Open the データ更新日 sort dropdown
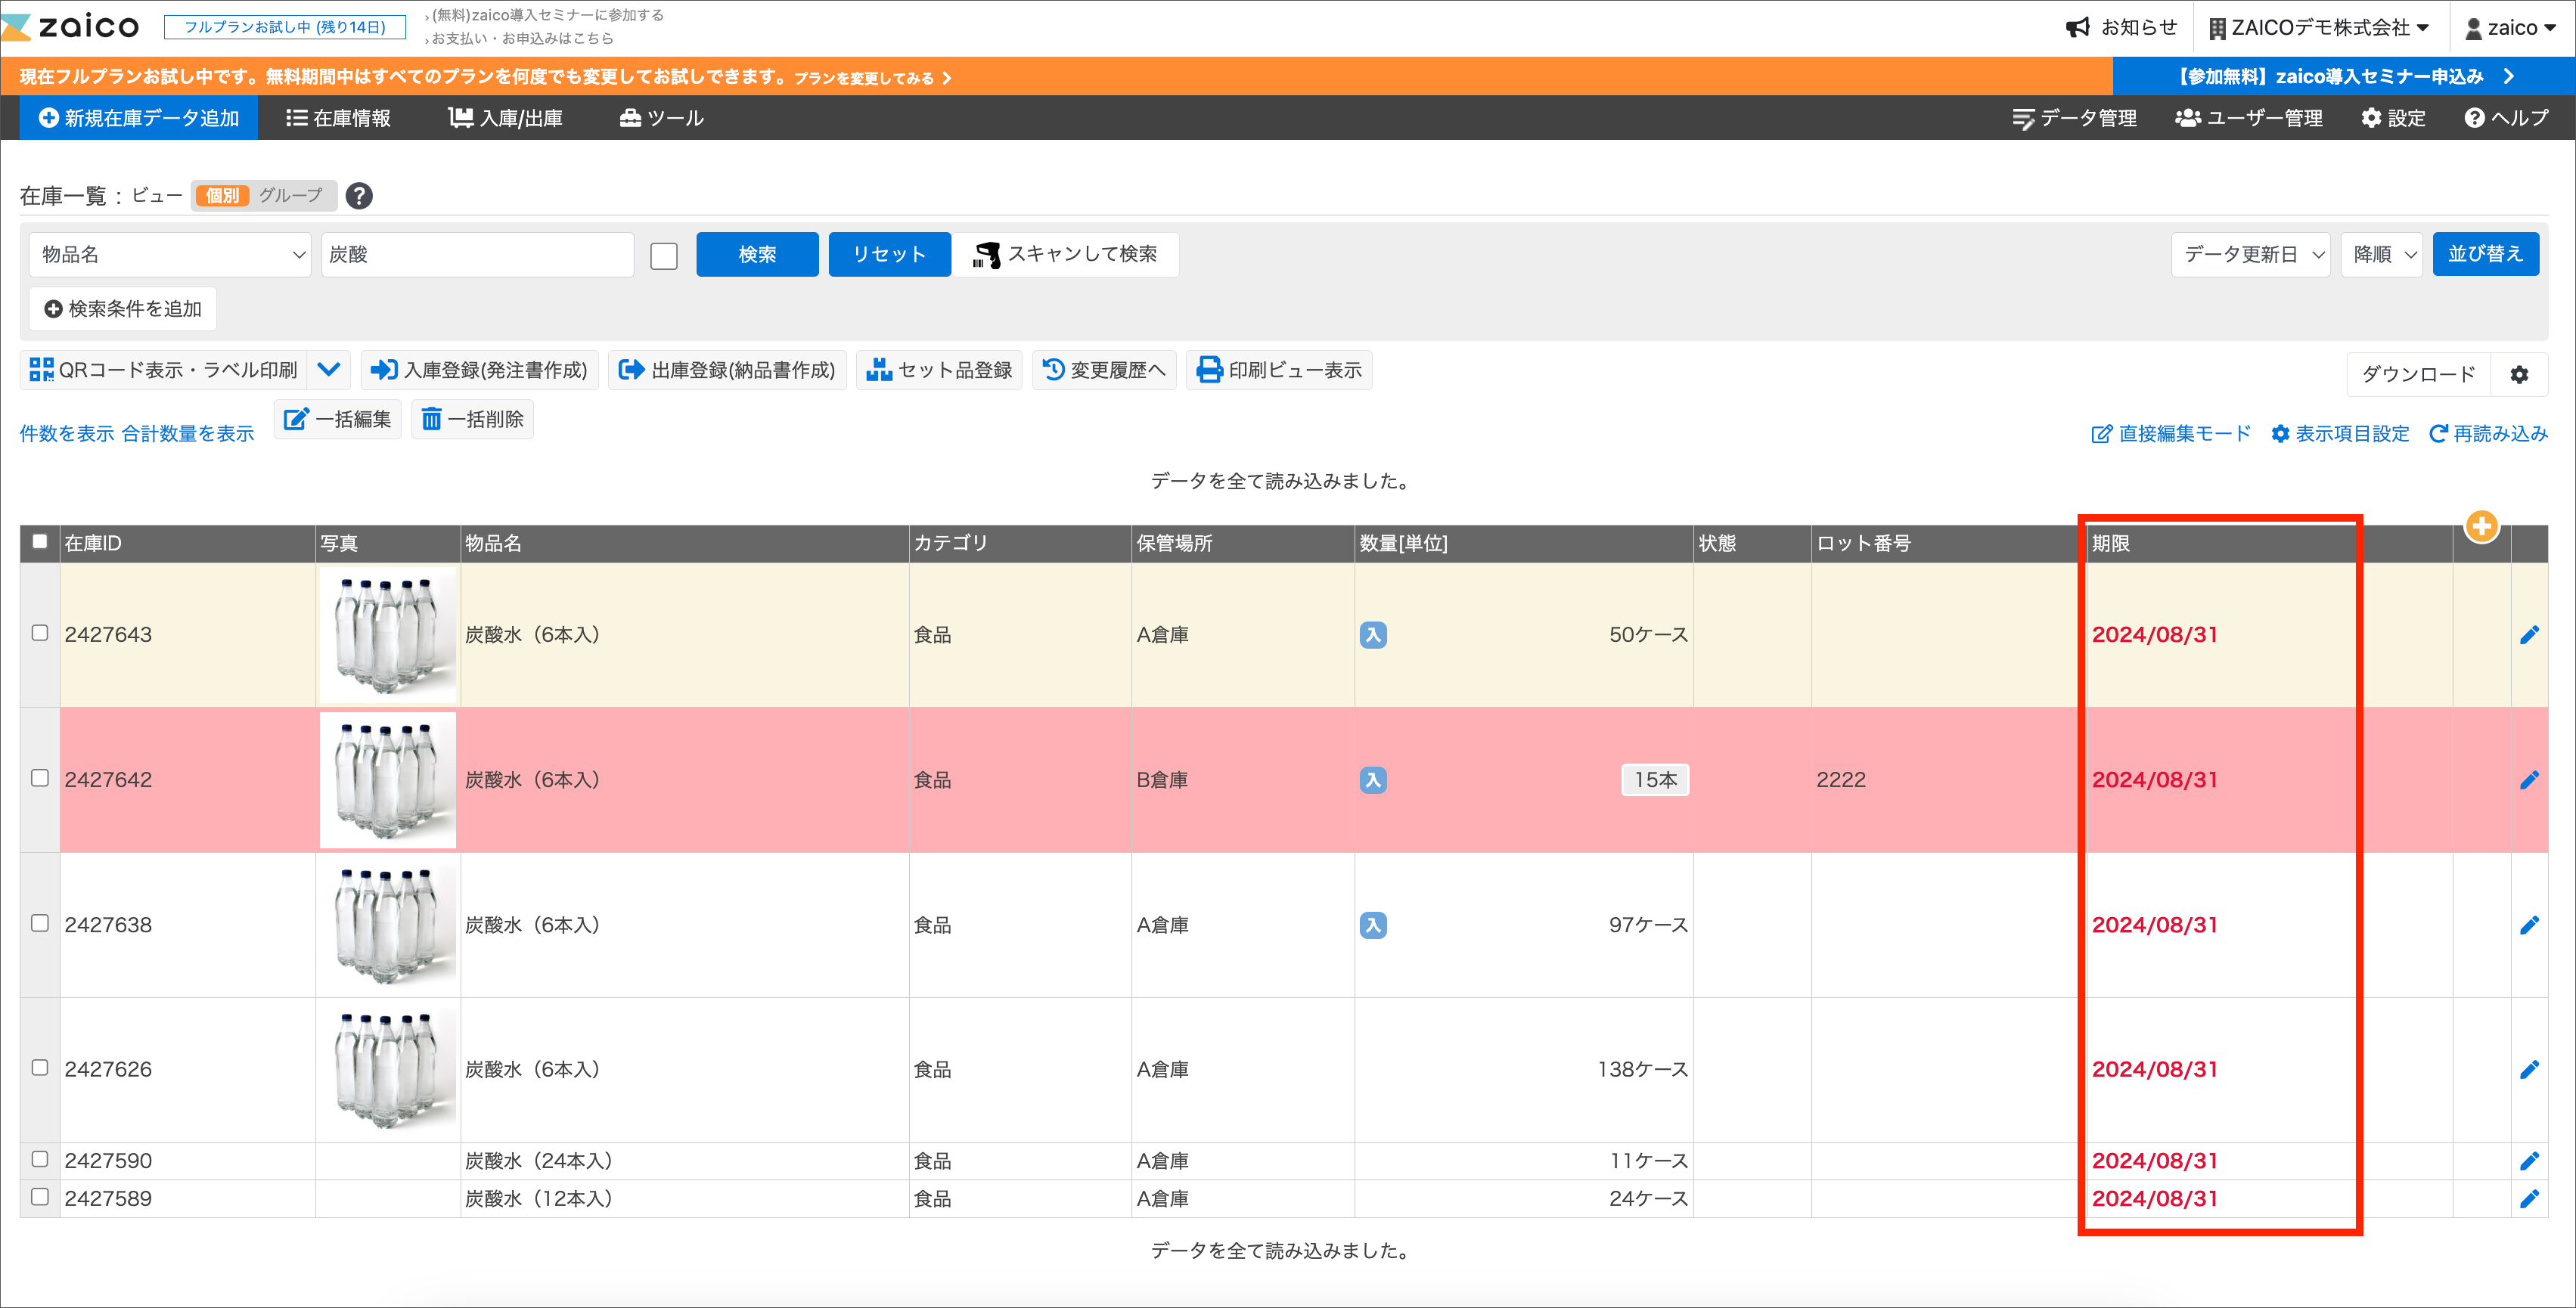This screenshot has width=2576, height=1308. 2249,254
